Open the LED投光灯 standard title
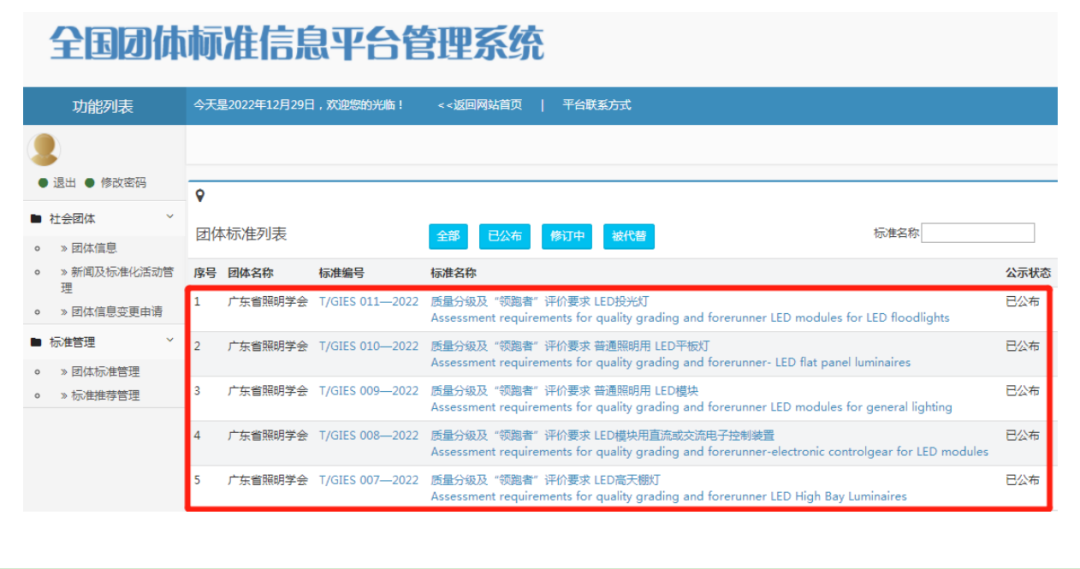This screenshot has width=1080, height=569. 540,301
